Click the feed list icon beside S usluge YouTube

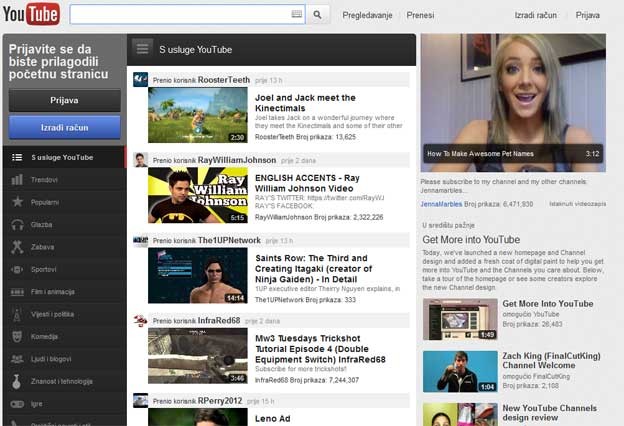click(142, 49)
